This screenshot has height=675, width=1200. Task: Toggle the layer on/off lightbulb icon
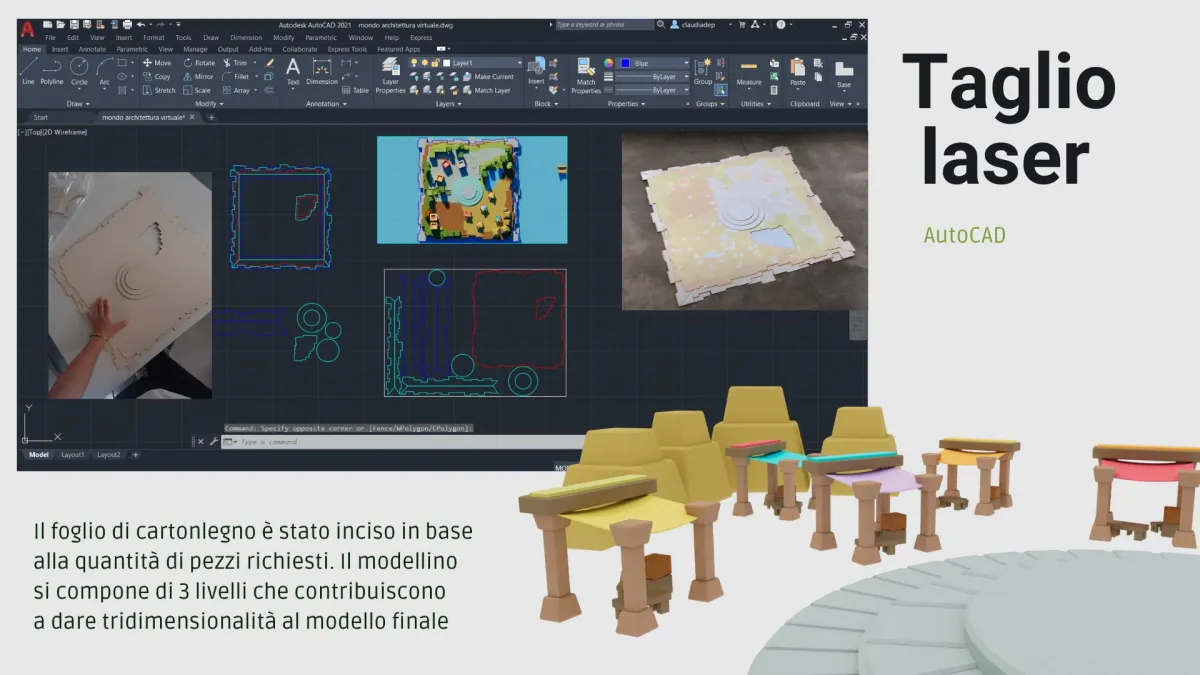[x=413, y=63]
